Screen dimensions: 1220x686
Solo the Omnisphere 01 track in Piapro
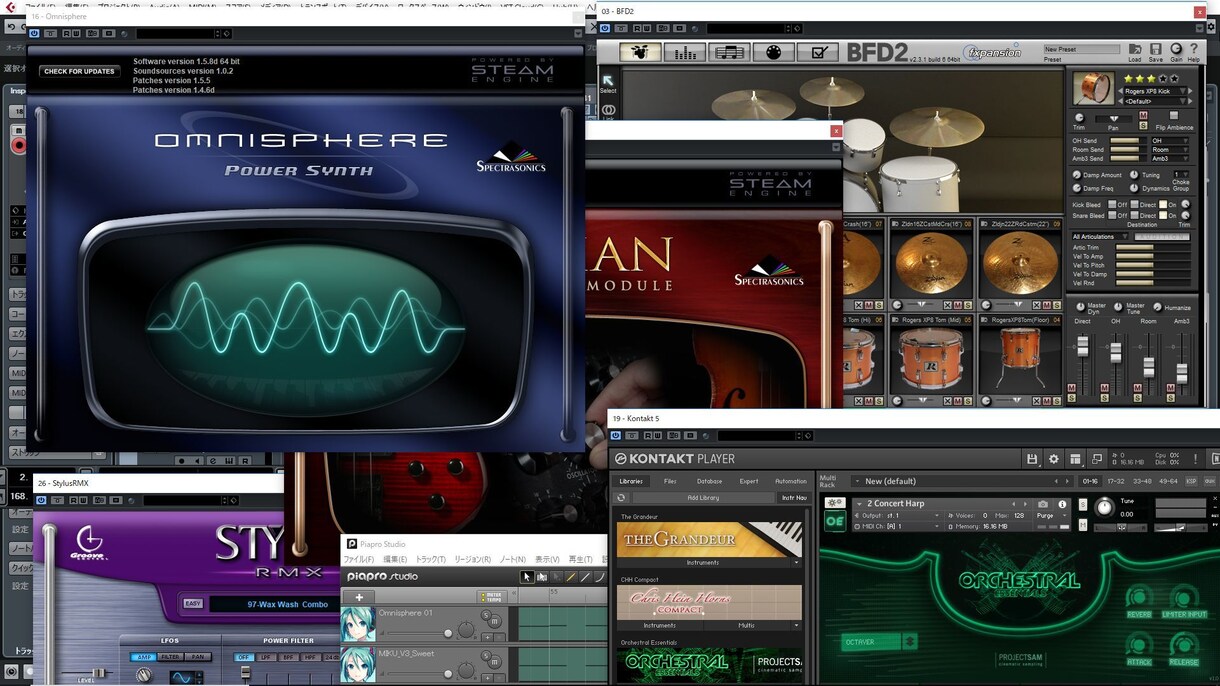click(x=486, y=615)
